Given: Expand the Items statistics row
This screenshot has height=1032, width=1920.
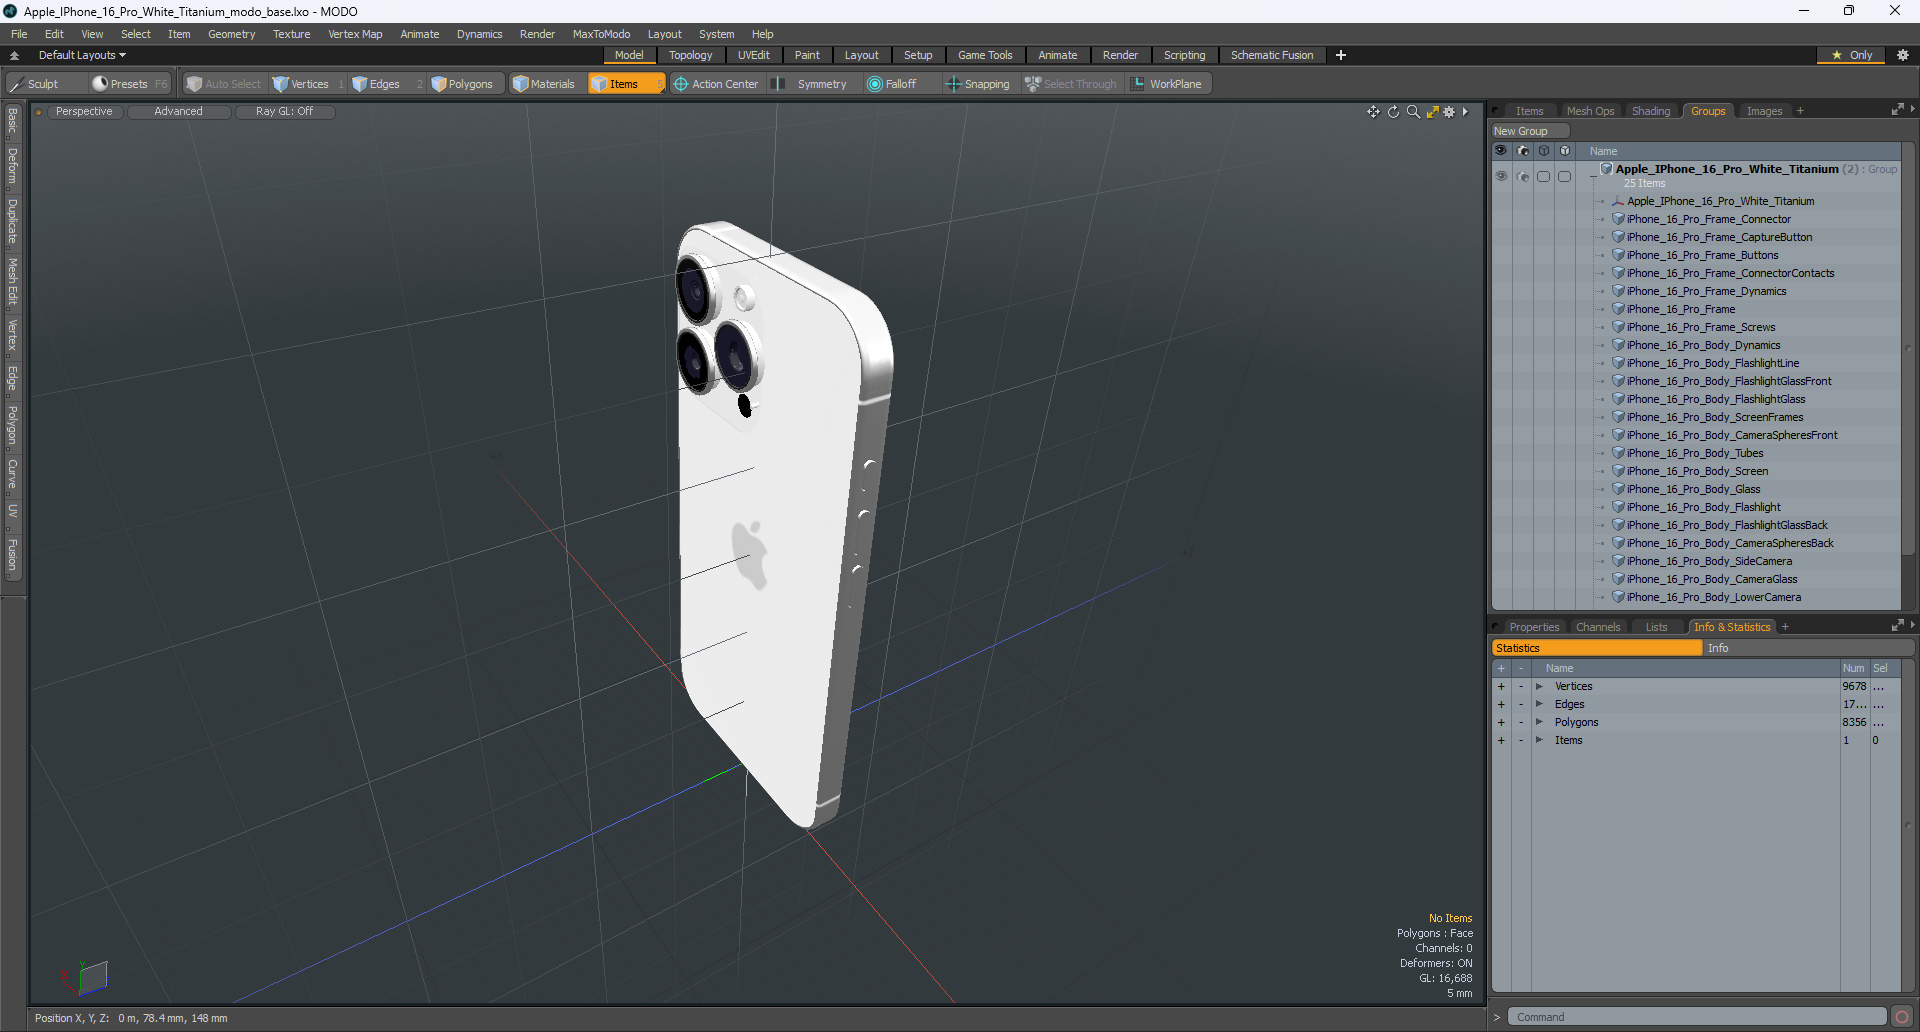Looking at the screenshot, I should point(1539,740).
